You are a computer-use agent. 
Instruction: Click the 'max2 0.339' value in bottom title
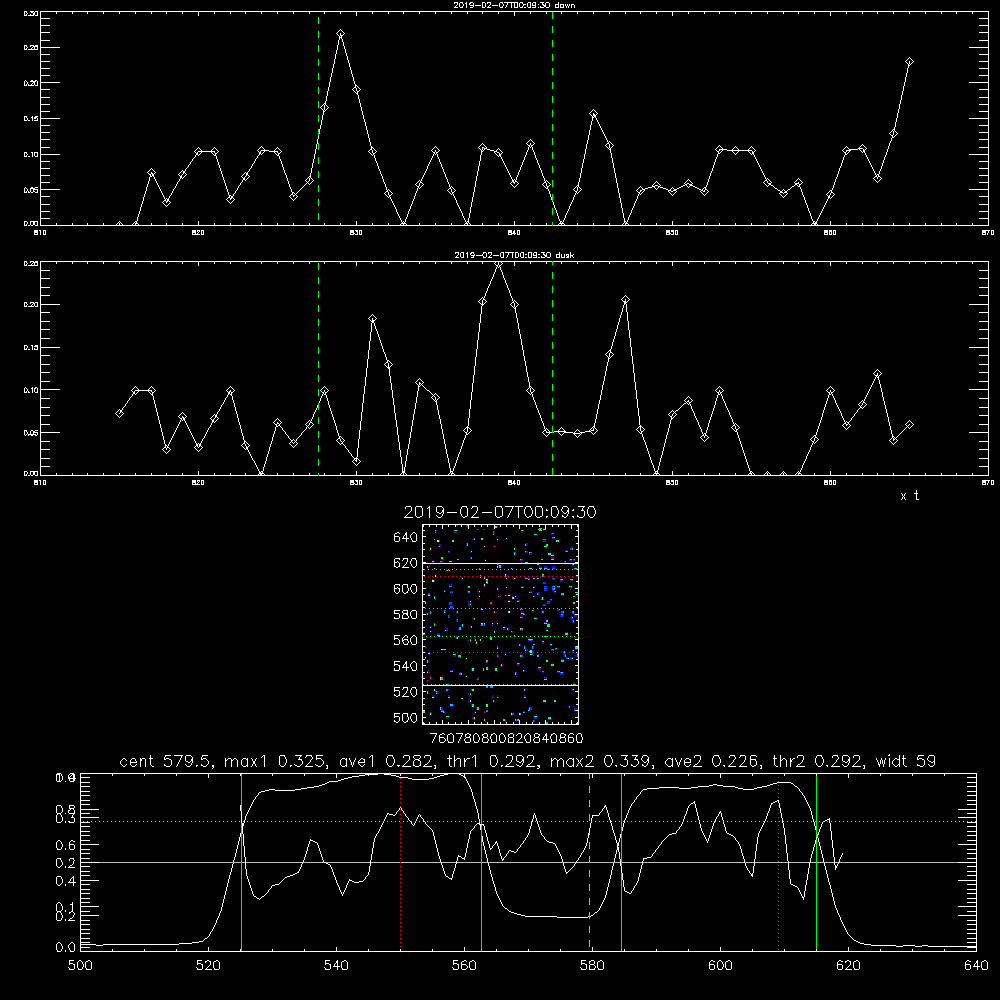click(601, 761)
